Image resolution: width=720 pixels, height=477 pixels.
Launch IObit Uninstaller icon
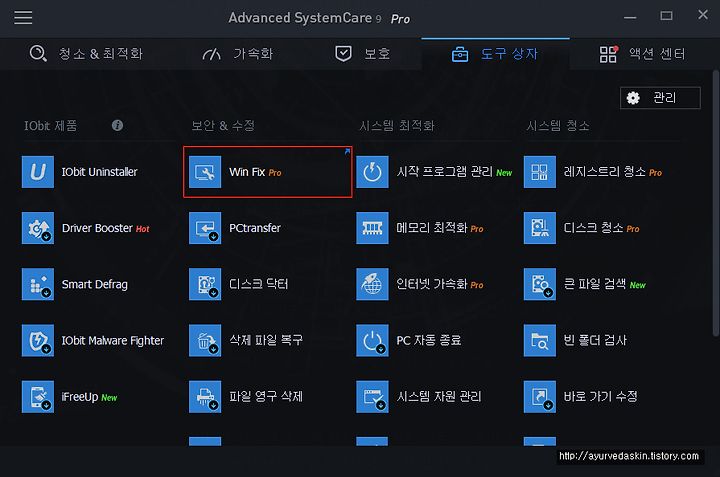pos(38,172)
